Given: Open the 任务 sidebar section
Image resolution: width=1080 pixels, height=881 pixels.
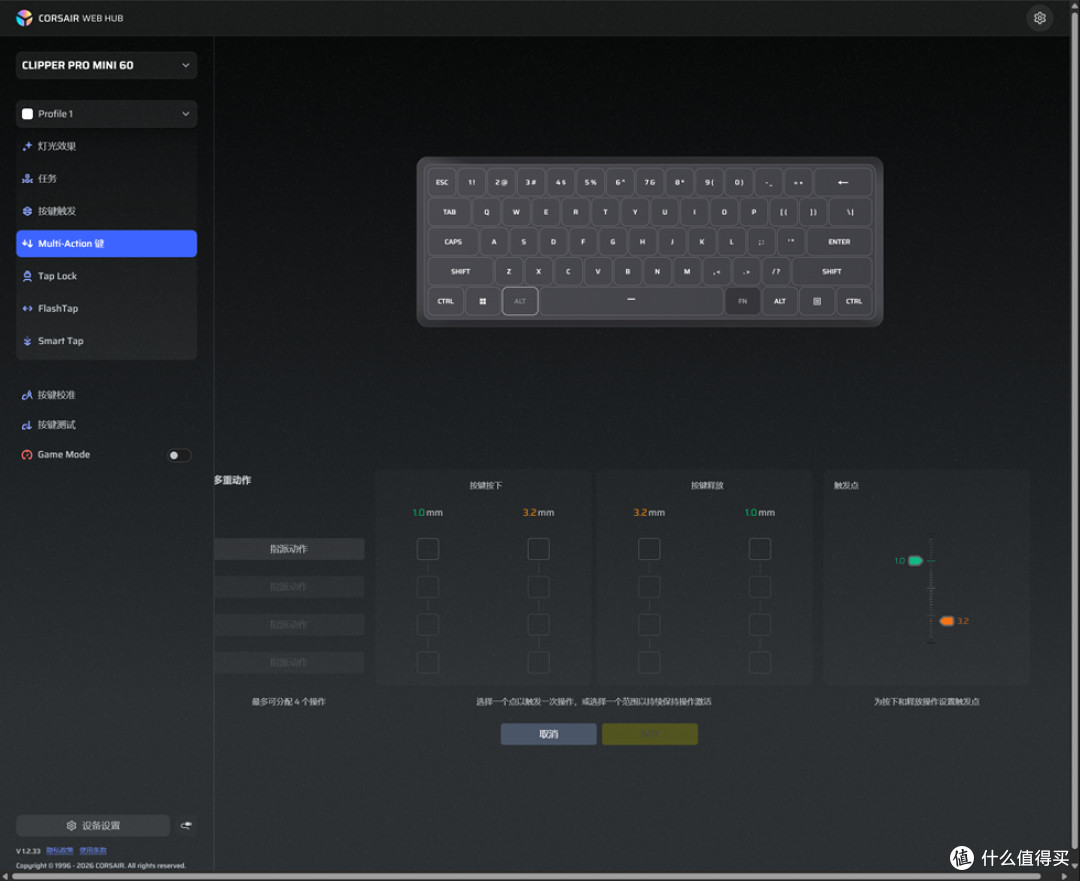Looking at the screenshot, I should click(x=106, y=178).
